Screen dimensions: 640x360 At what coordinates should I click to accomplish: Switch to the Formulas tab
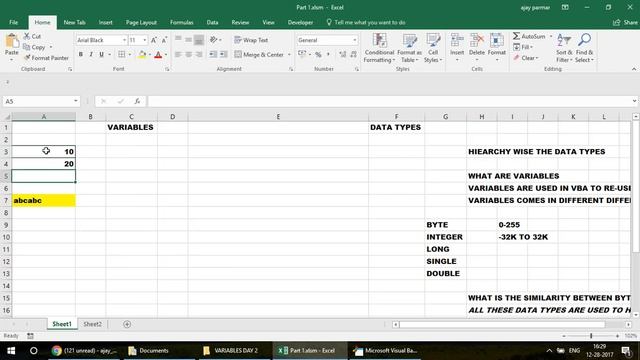pyautogui.click(x=182, y=22)
